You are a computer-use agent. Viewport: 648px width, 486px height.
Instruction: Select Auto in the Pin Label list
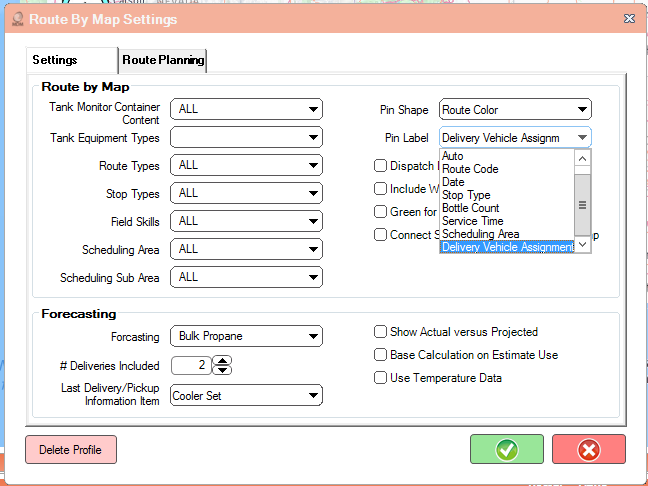(x=507, y=156)
